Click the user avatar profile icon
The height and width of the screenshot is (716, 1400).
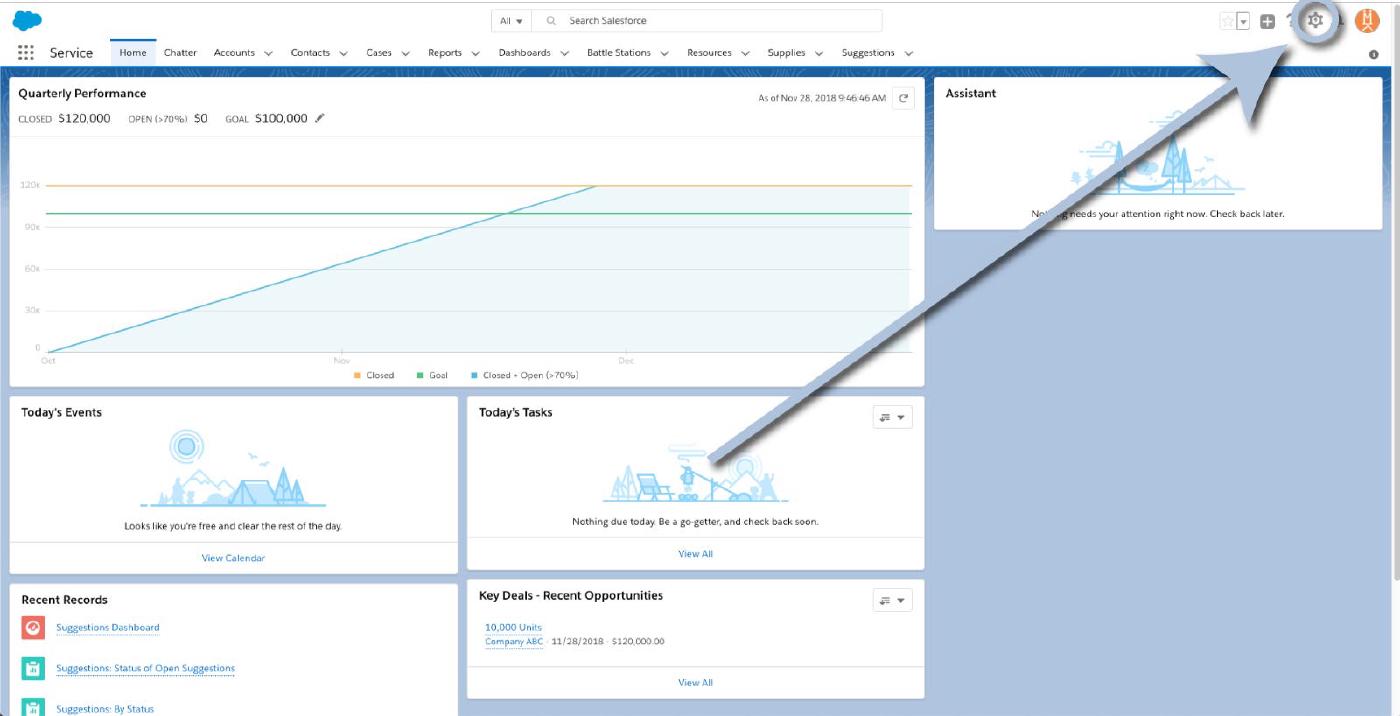(x=1367, y=21)
